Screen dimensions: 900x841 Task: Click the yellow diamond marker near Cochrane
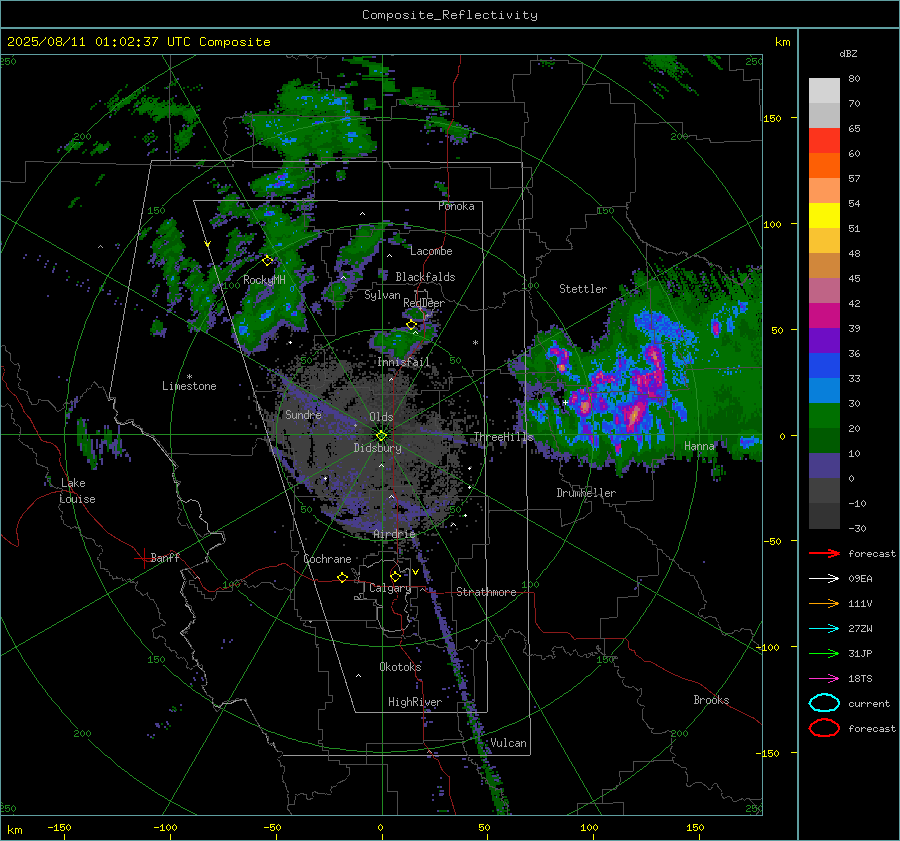(x=342, y=577)
